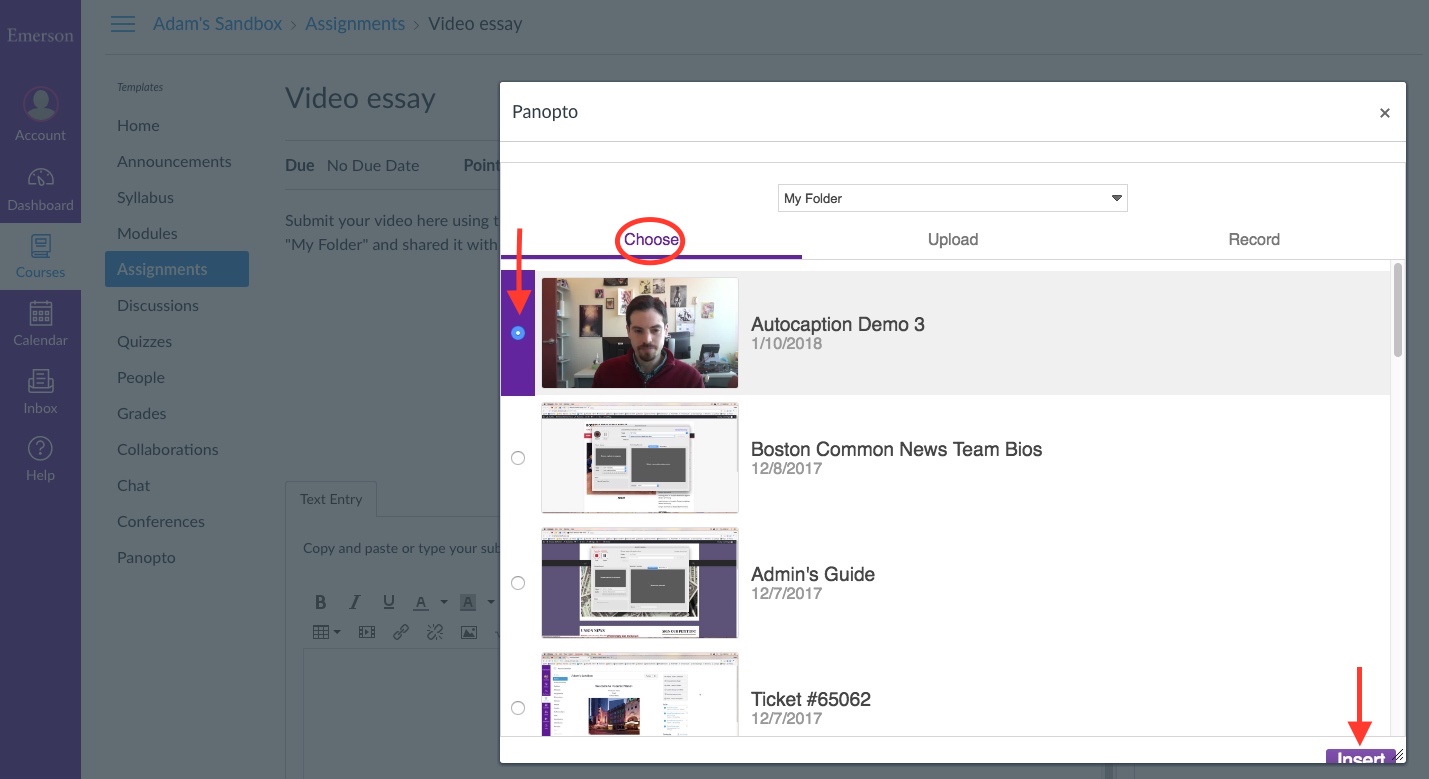Open Collaborations in course navigation

tap(168, 449)
